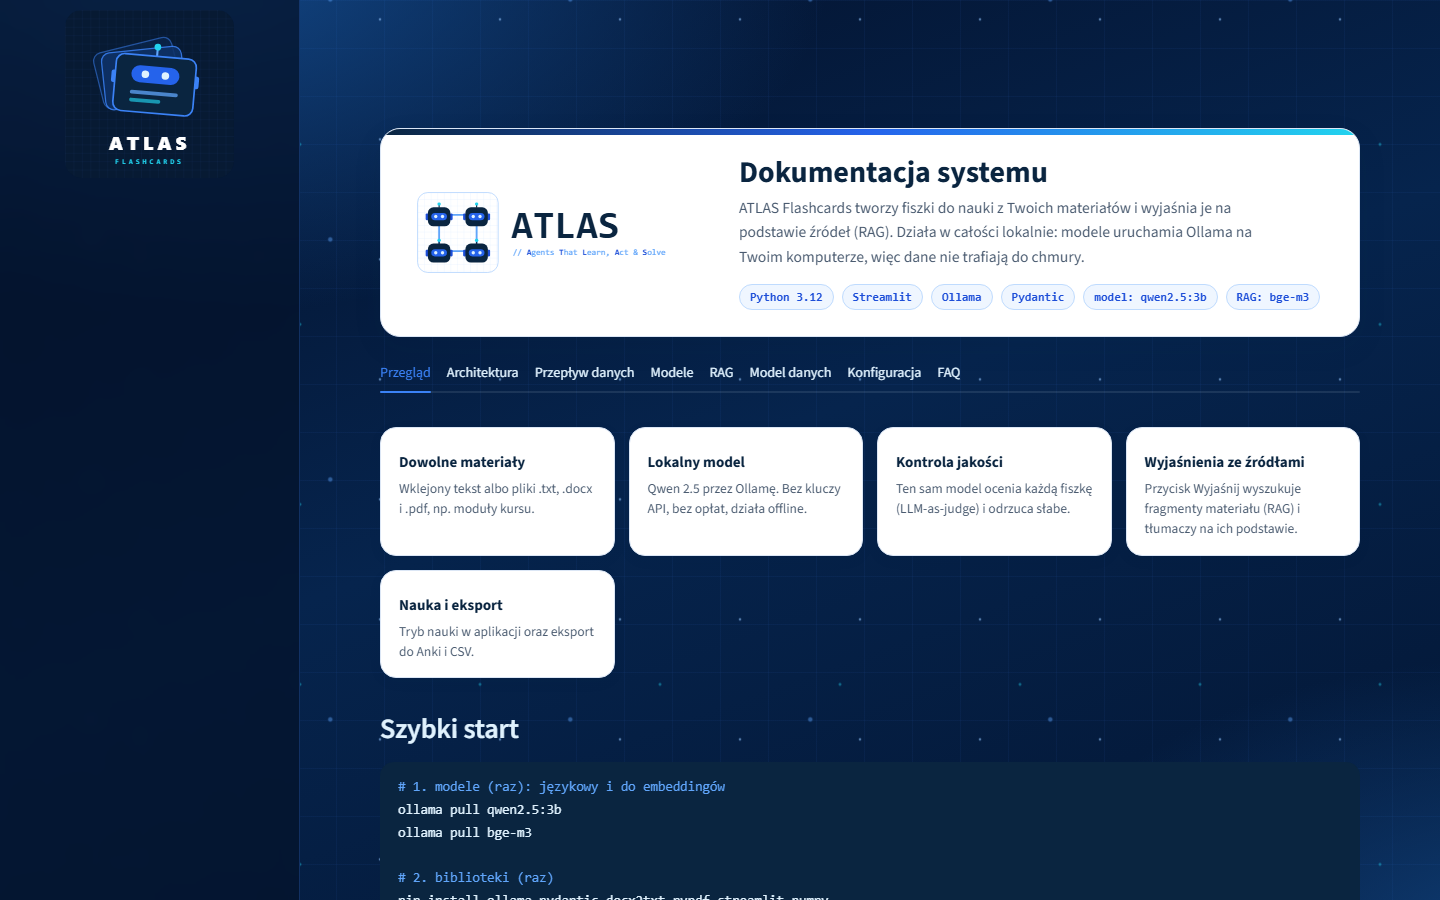Select the Wyjaśnienia ze źródłami card
This screenshot has width=1440, height=900.
pyautogui.click(x=1243, y=491)
